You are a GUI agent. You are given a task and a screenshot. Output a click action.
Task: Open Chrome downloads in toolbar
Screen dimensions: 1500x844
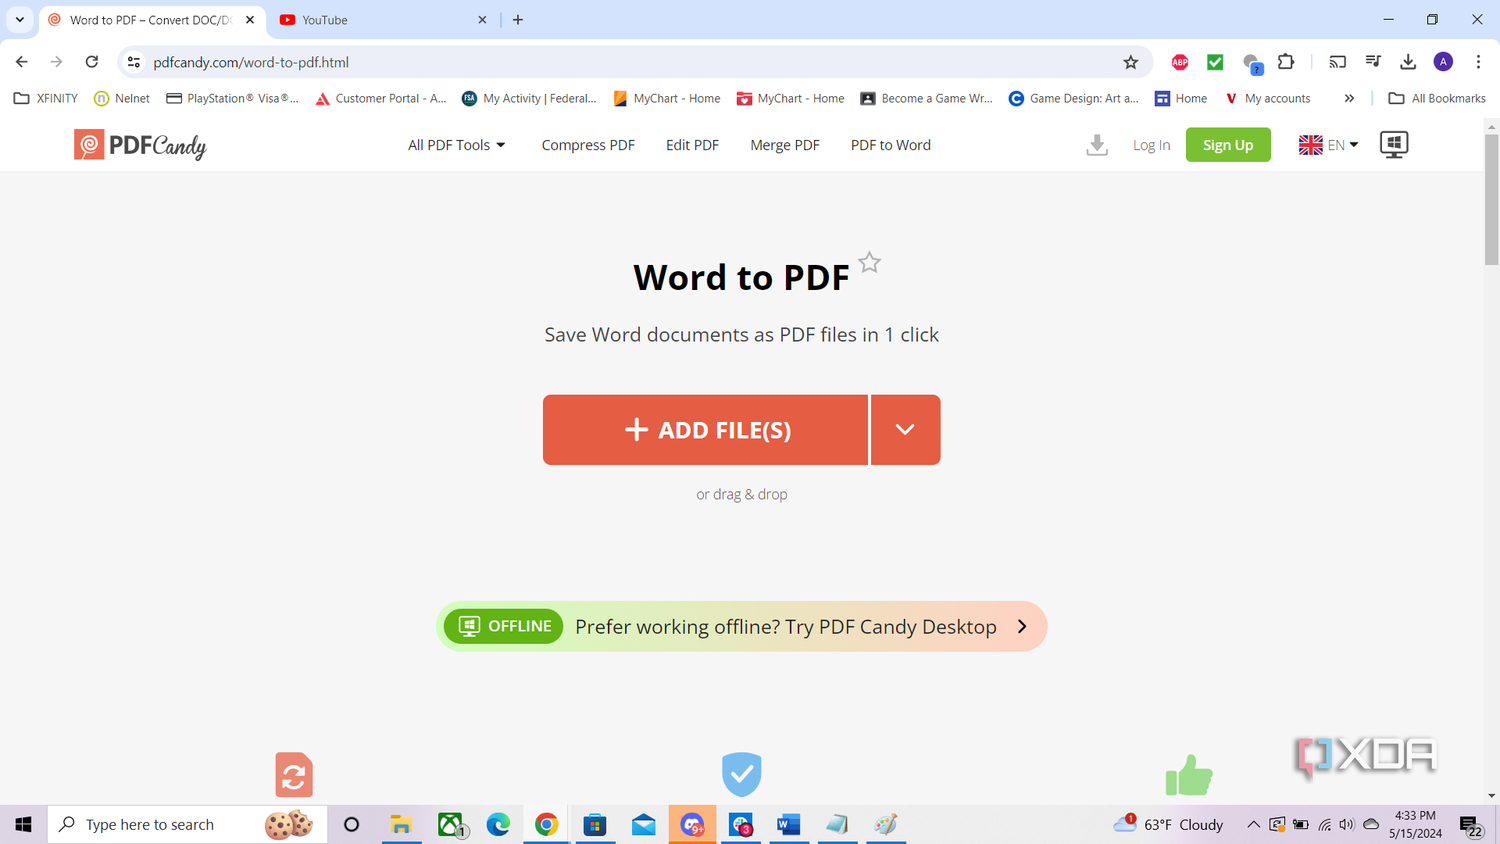[x=1408, y=62]
